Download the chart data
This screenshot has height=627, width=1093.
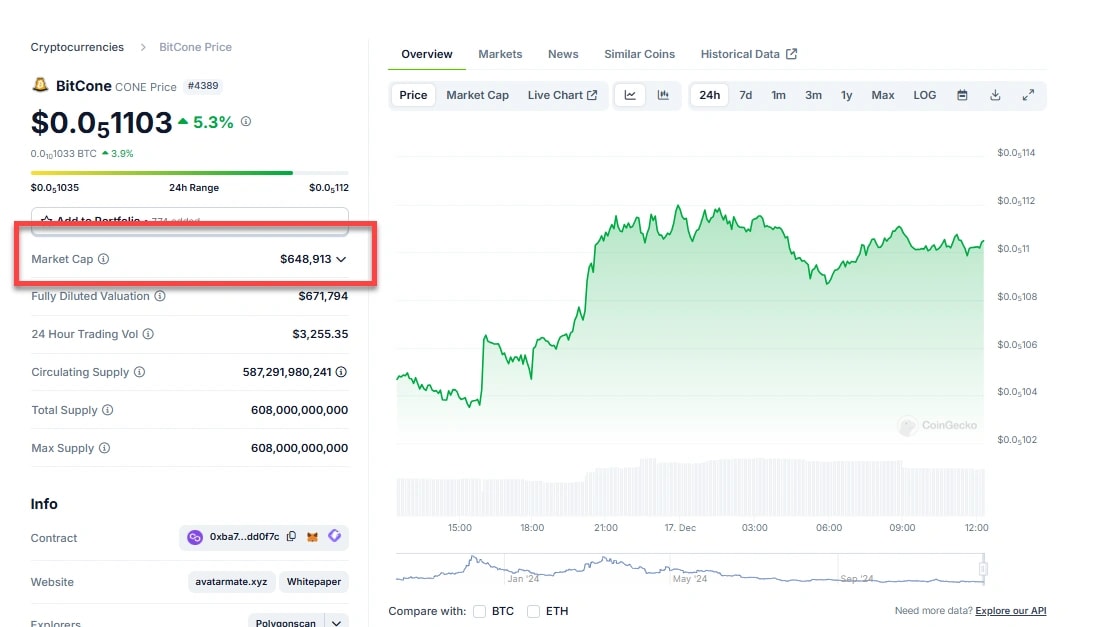coord(995,95)
